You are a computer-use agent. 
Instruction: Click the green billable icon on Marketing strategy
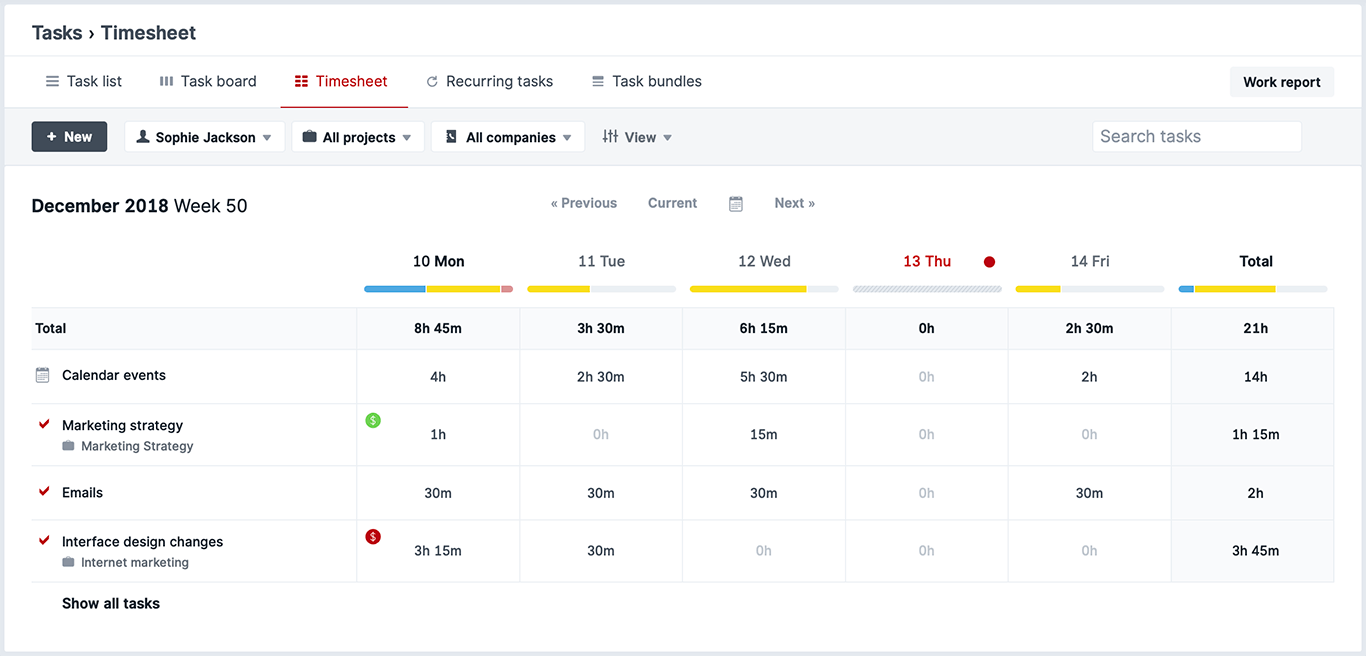373,420
